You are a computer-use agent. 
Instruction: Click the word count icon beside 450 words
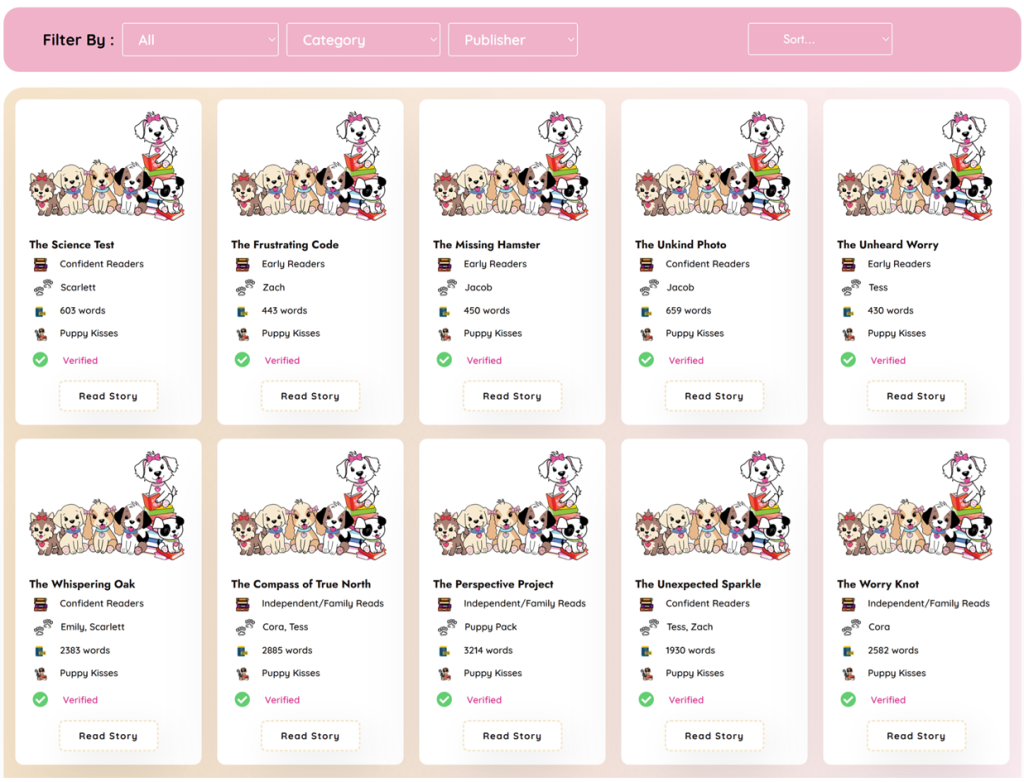[x=445, y=311]
